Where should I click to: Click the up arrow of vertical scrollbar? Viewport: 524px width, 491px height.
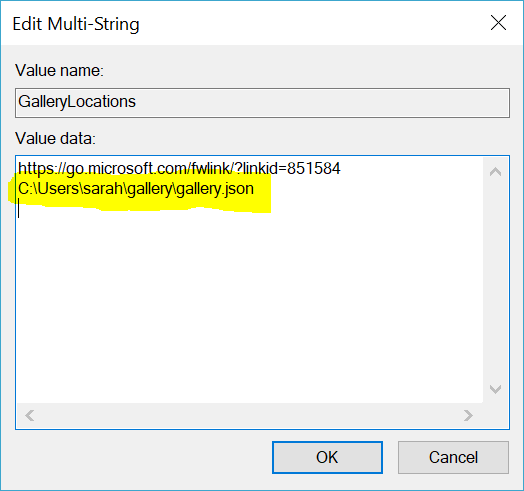click(x=496, y=172)
